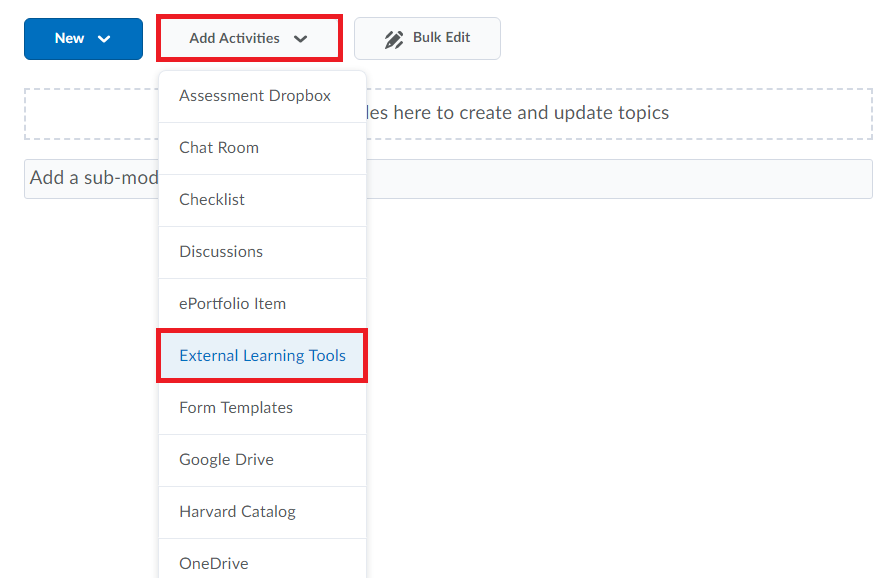Screen dimensions: 881x578
Task: Choose ePortfolio Item entry
Action: (x=262, y=304)
